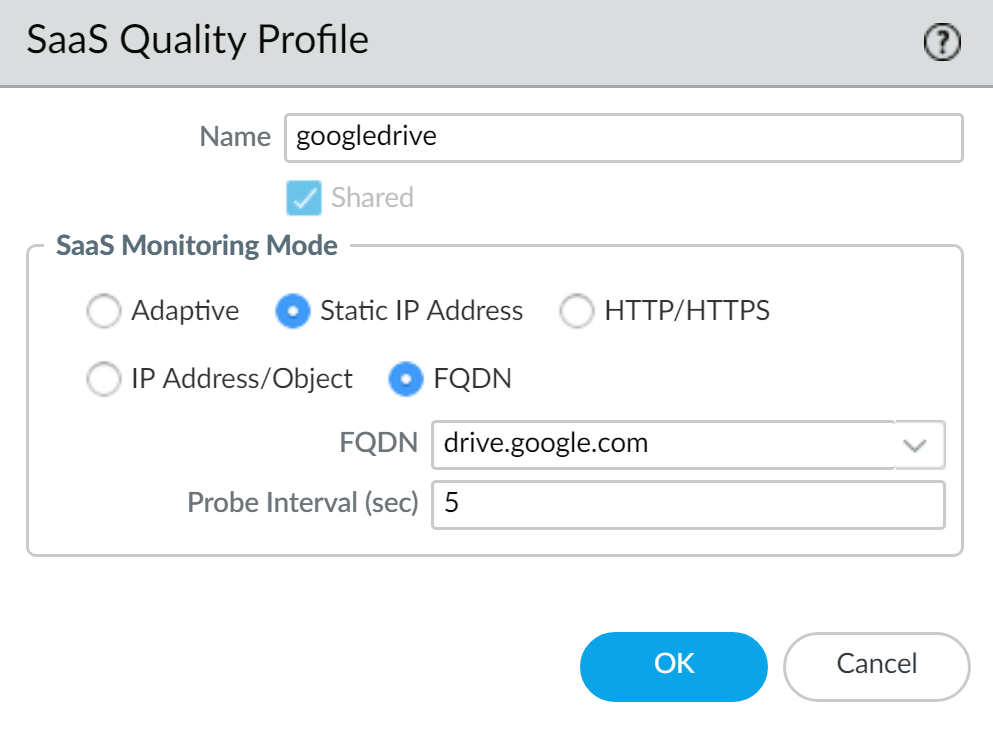993x738 pixels.
Task: Click the Name field containing googledrive
Action: point(623,138)
